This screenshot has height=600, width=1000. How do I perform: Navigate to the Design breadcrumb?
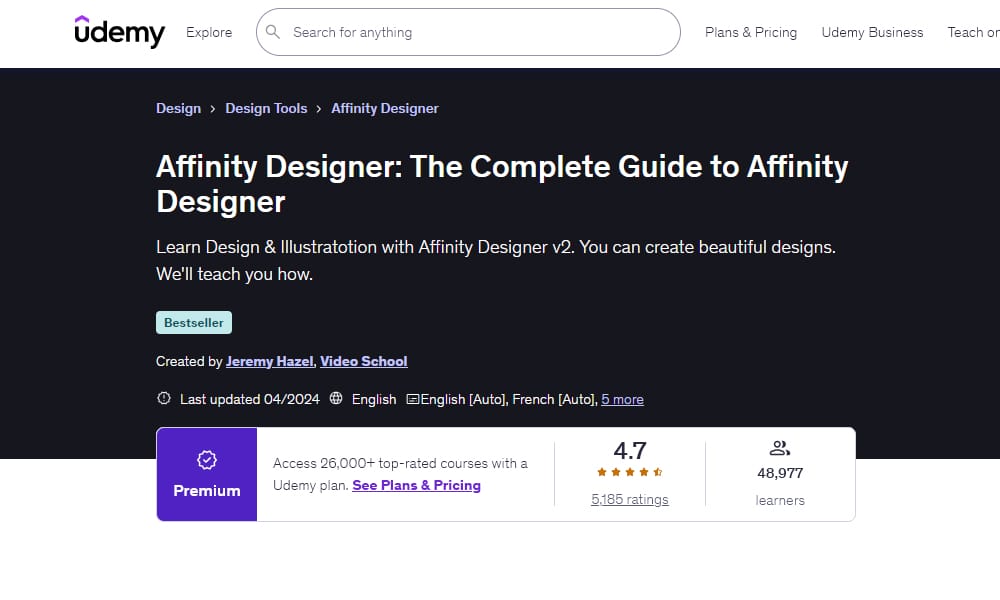[x=178, y=108]
